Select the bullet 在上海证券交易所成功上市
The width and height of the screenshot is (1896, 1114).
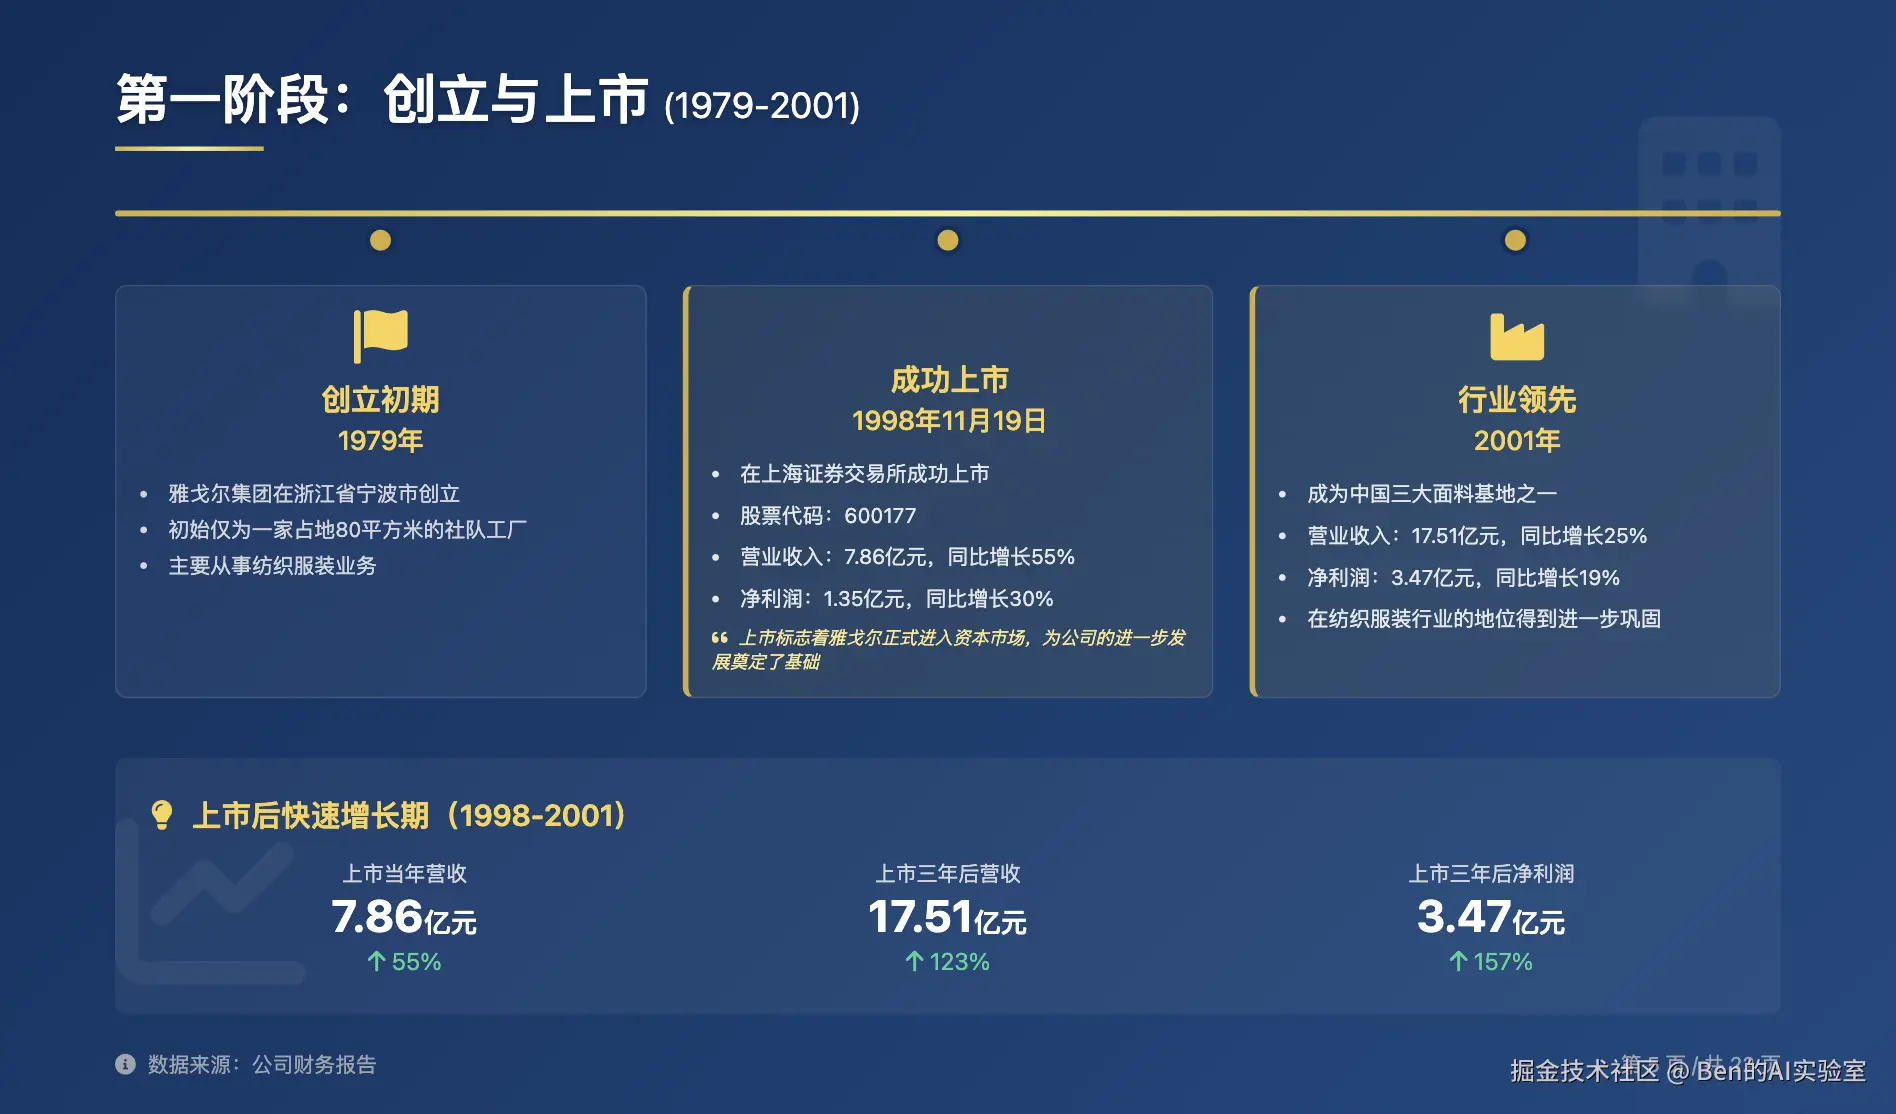(865, 473)
